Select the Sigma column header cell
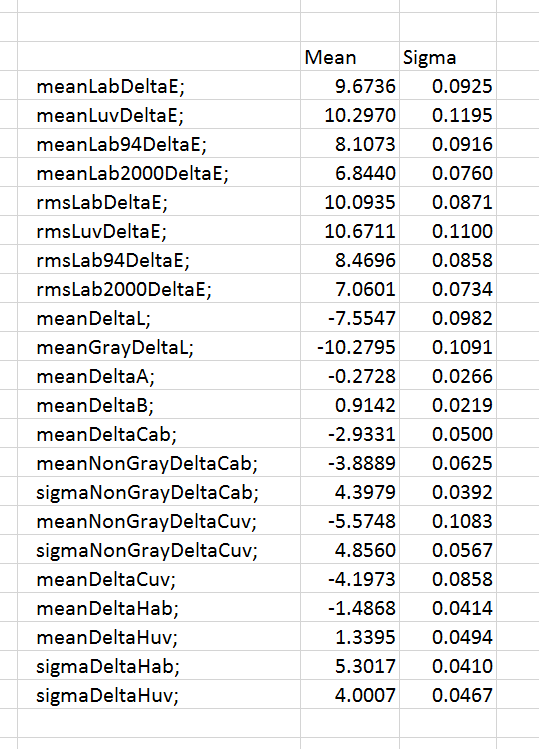 click(448, 56)
